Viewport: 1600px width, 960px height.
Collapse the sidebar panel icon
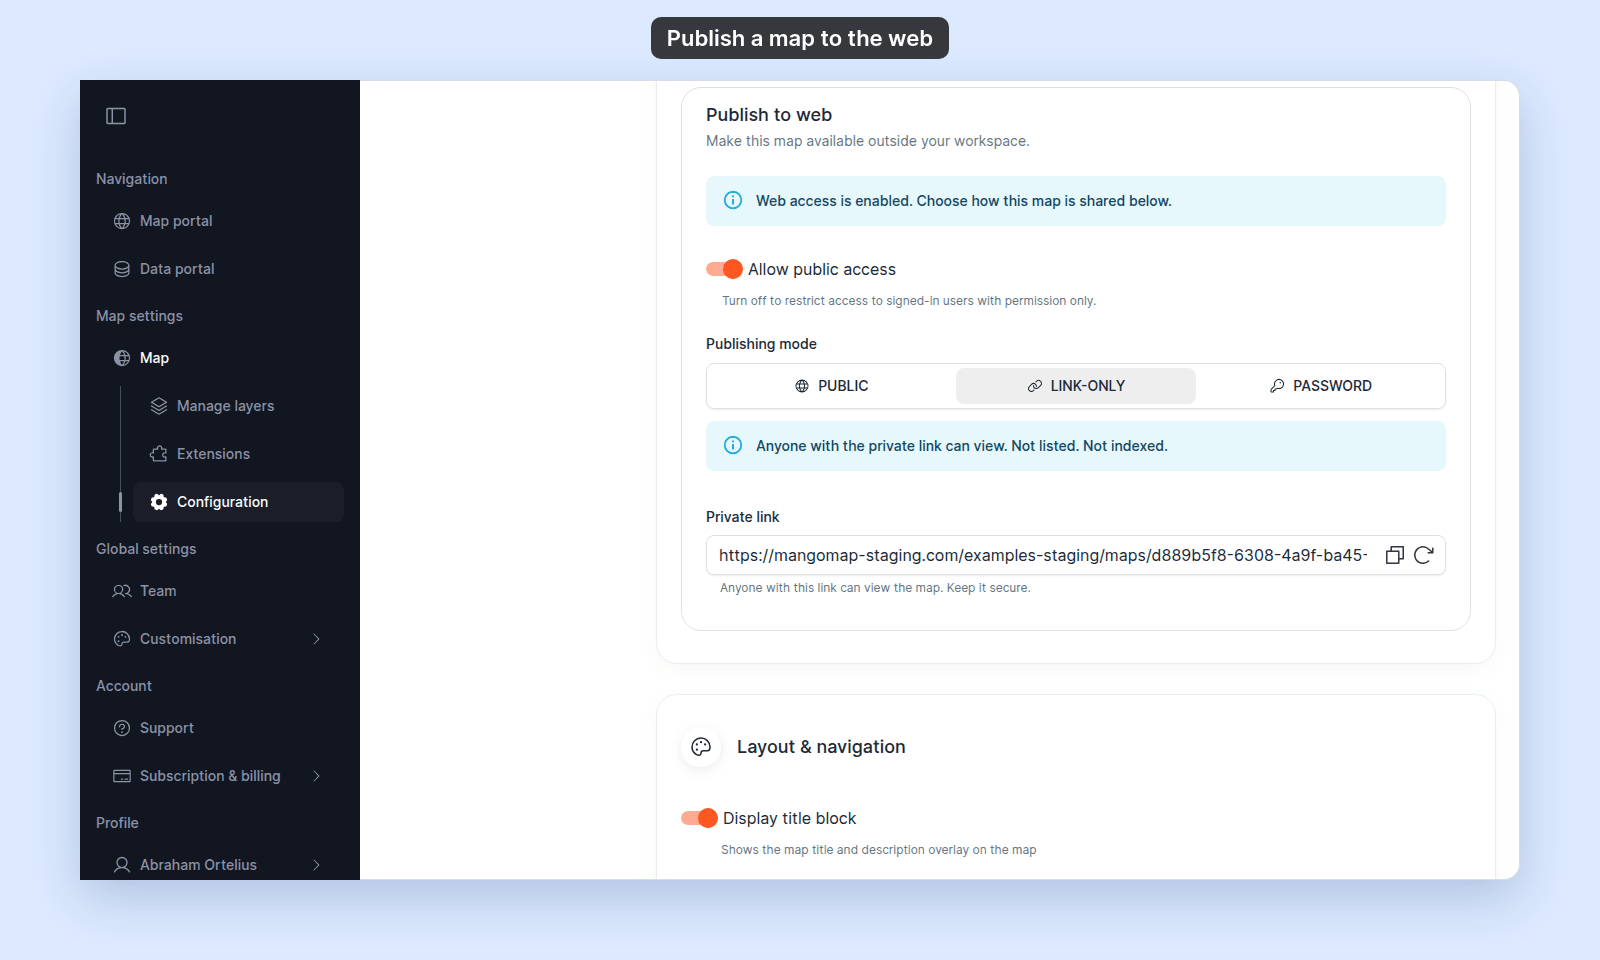coord(116,116)
